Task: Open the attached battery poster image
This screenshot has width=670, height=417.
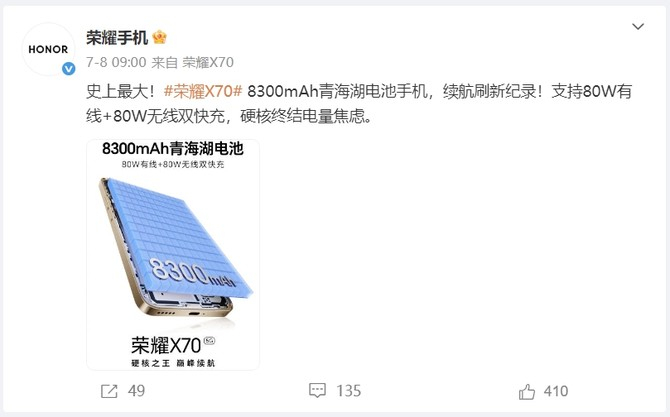Action: (173, 255)
